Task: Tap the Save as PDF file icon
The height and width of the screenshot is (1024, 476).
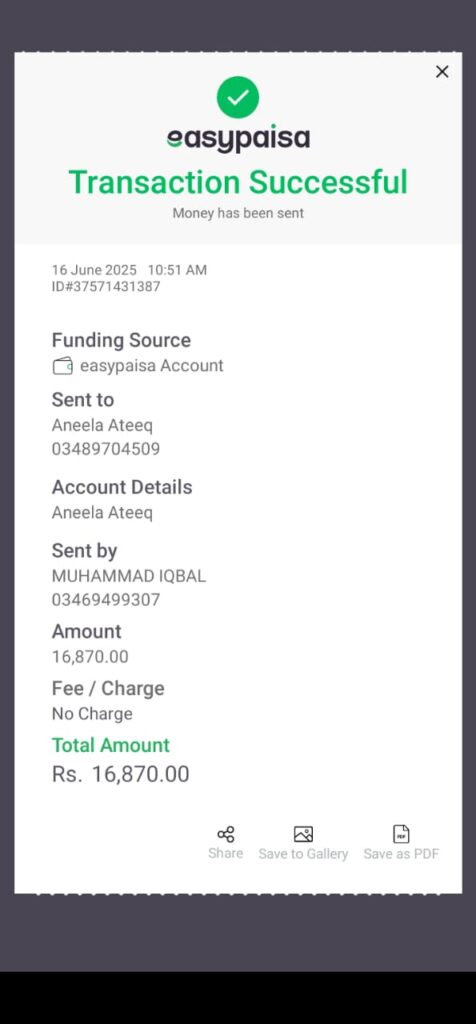Action: coord(401,834)
